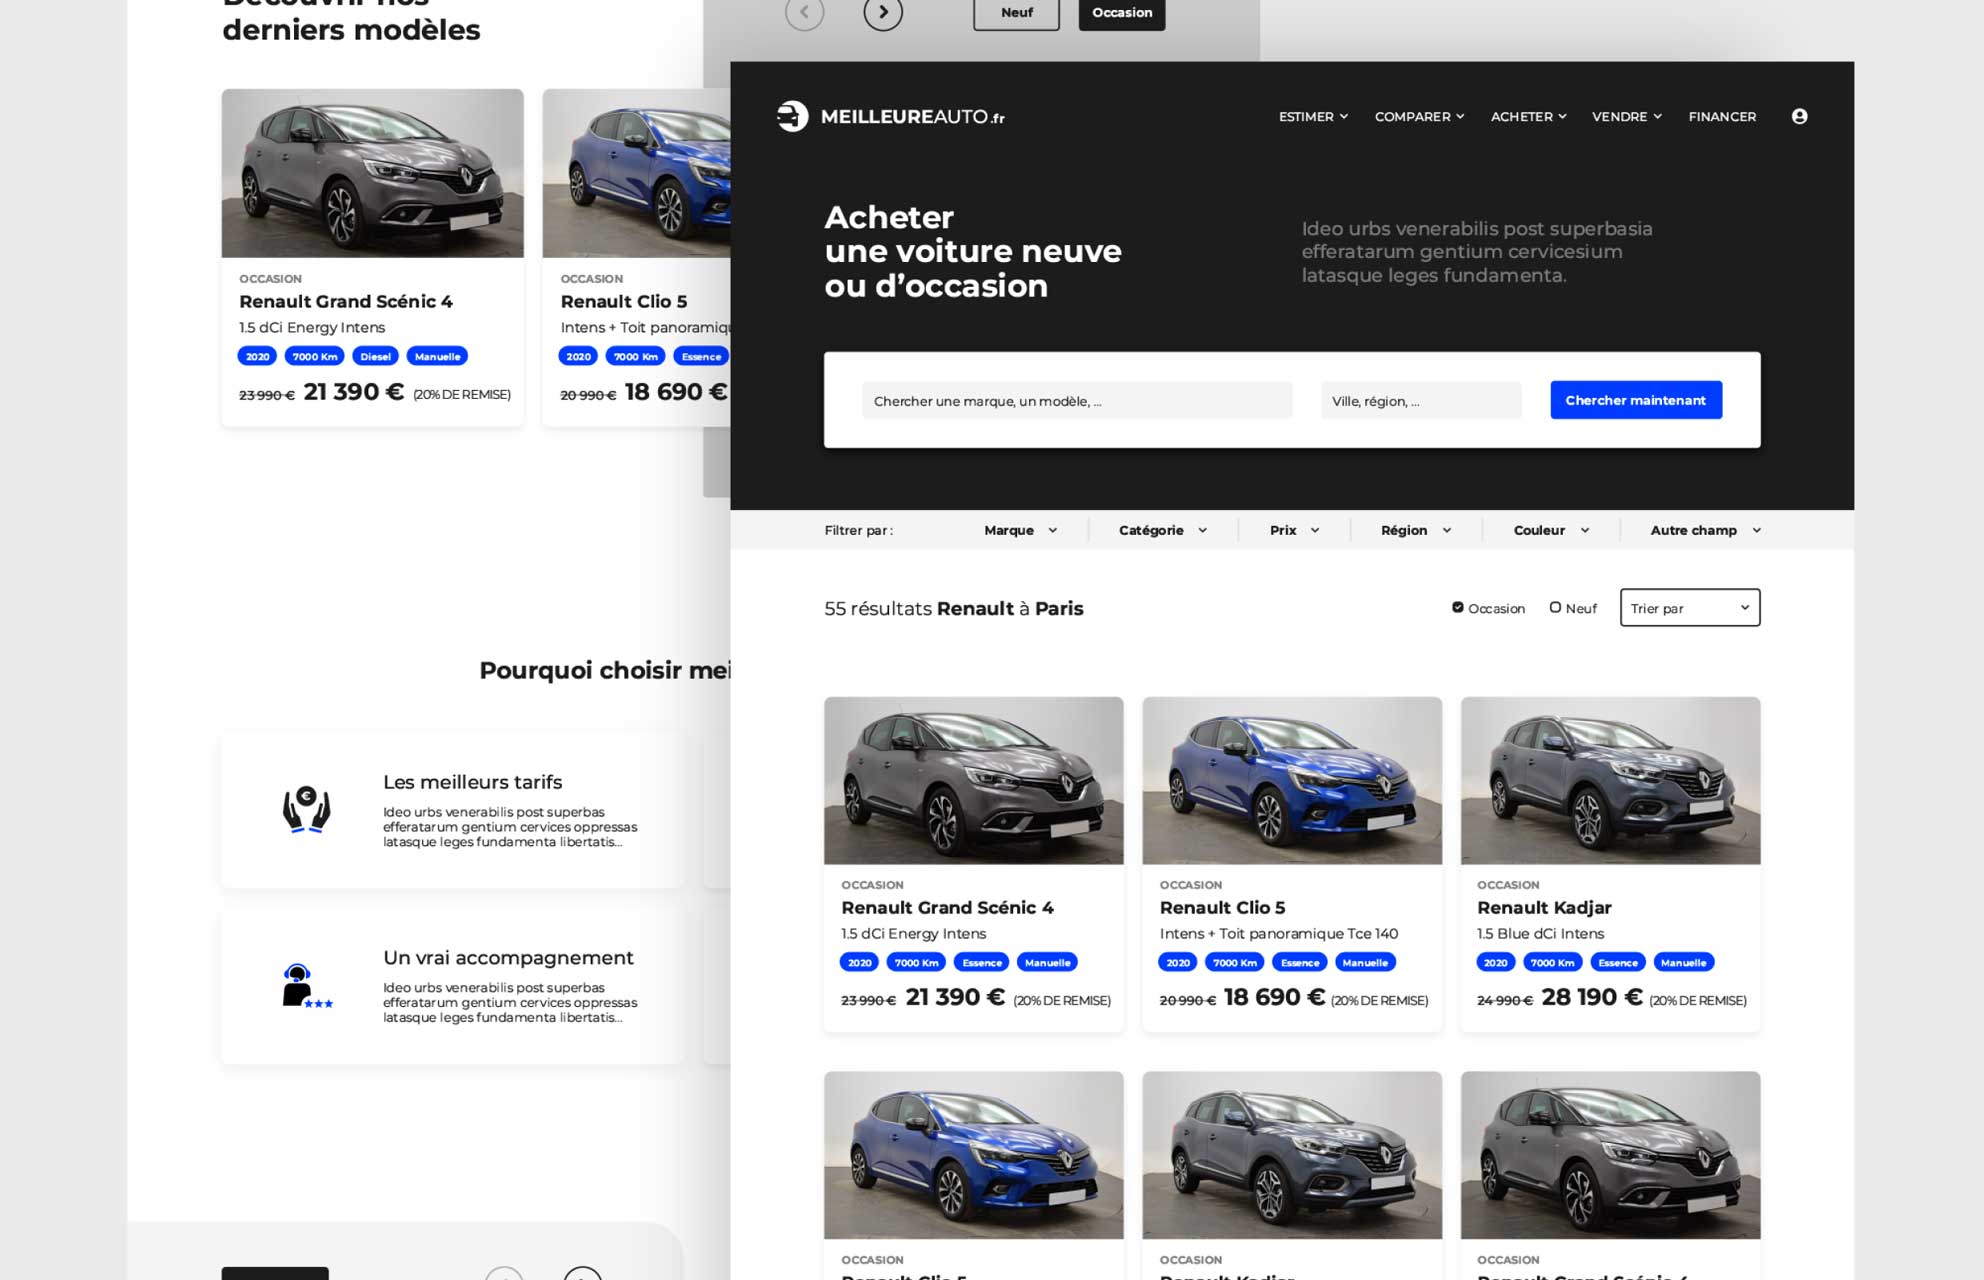Click 1.5 Blue dCi Intens subtitle
The image size is (1984, 1280).
pyautogui.click(x=1540, y=933)
